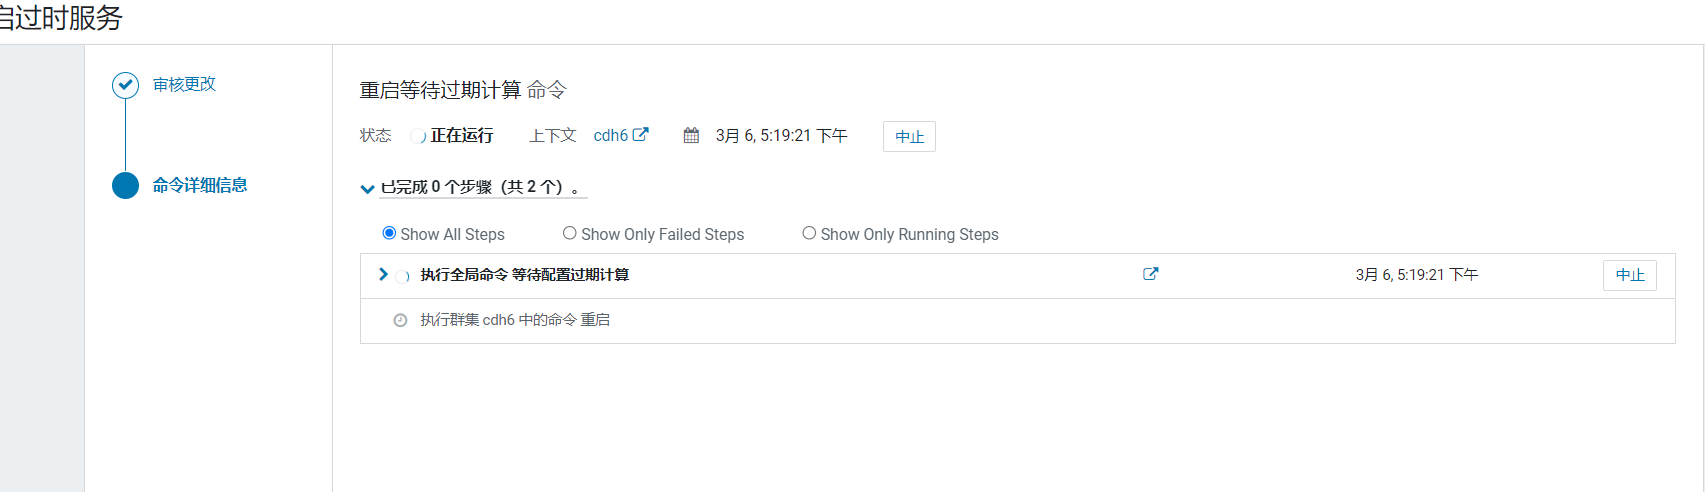Expand the 执行全局命令 step row arrow
The image size is (1705, 492).
point(383,274)
